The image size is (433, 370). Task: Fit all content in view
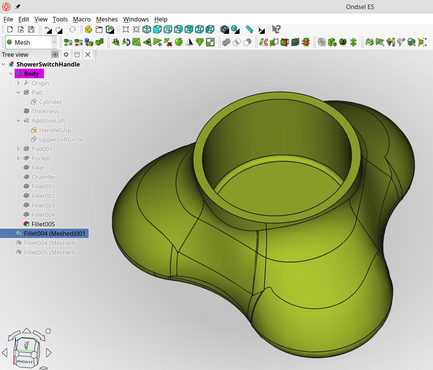tap(126, 30)
